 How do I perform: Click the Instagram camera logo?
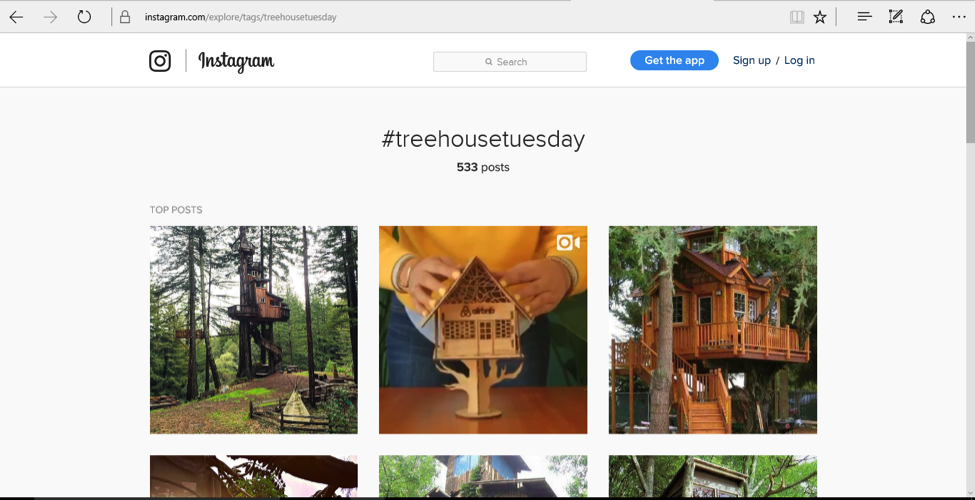[x=160, y=61]
